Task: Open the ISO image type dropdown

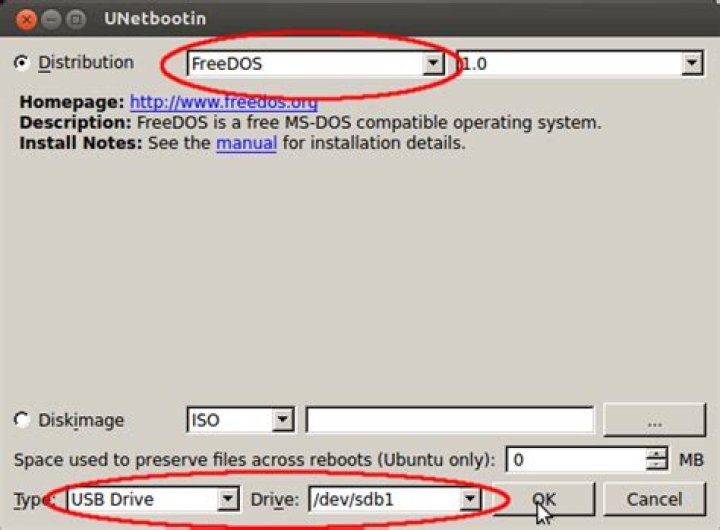Action: 240,420
